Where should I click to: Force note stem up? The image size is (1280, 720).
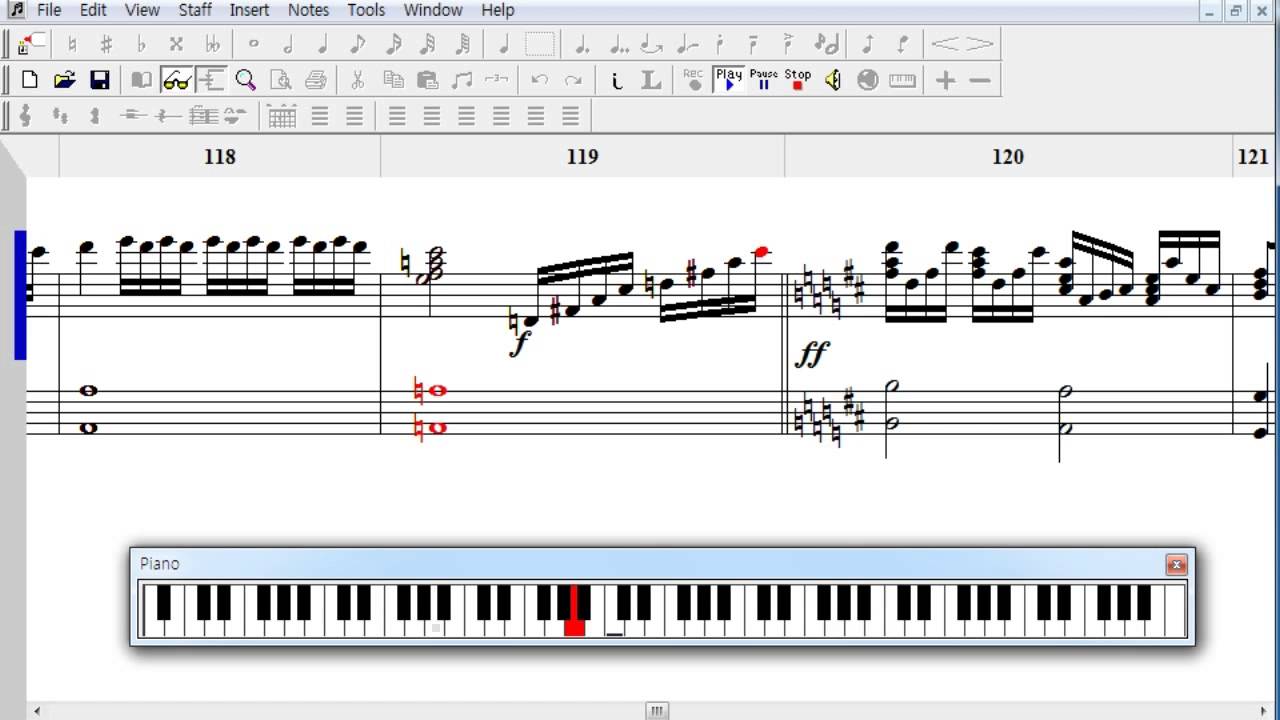[x=867, y=44]
